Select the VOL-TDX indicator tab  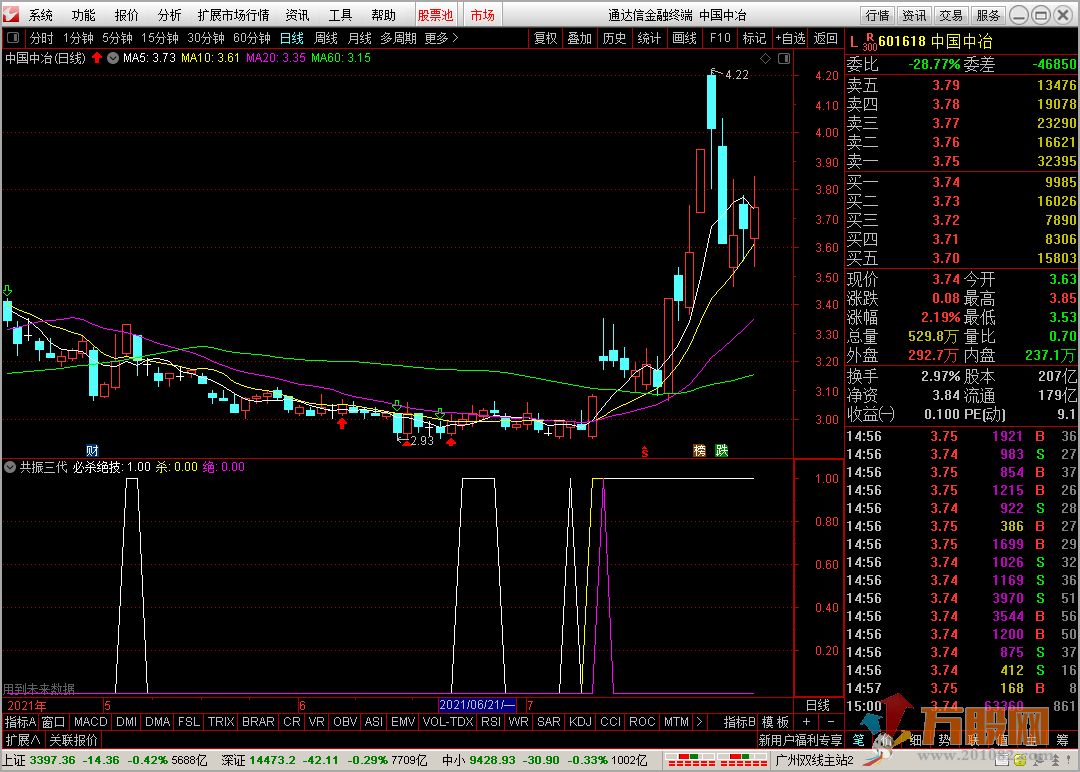click(448, 722)
